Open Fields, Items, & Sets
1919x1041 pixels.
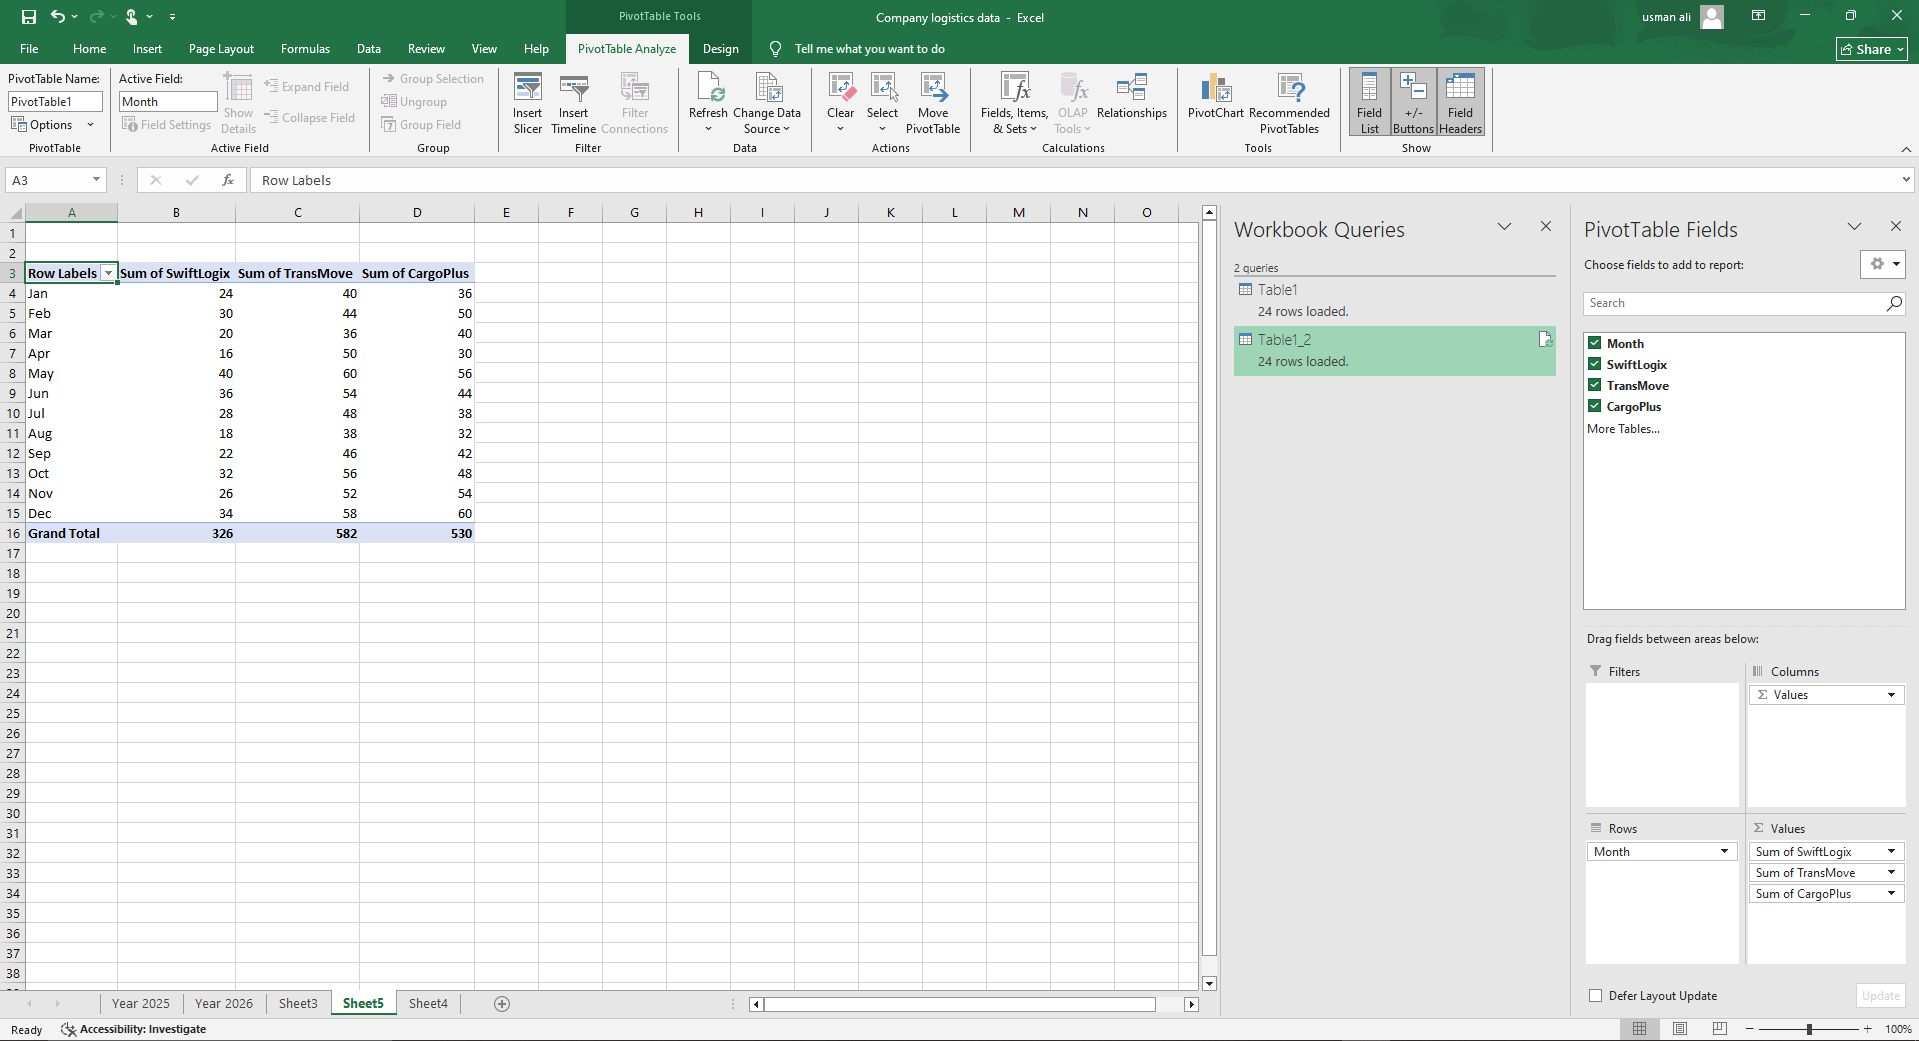(x=1014, y=103)
